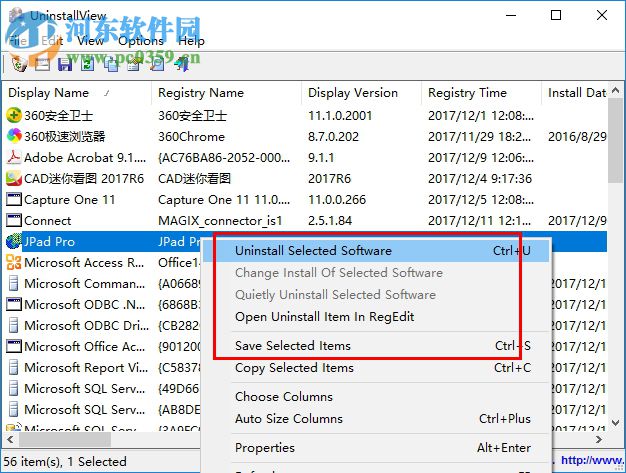626x473 pixels.
Task: Click the Capture One 11 row icon
Action: pyautogui.click(x=14, y=199)
